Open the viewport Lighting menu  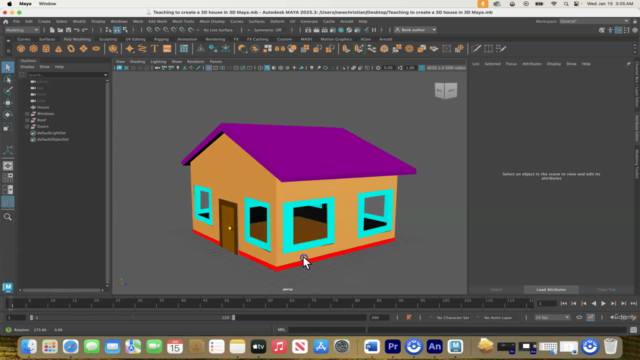(x=158, y=62)
